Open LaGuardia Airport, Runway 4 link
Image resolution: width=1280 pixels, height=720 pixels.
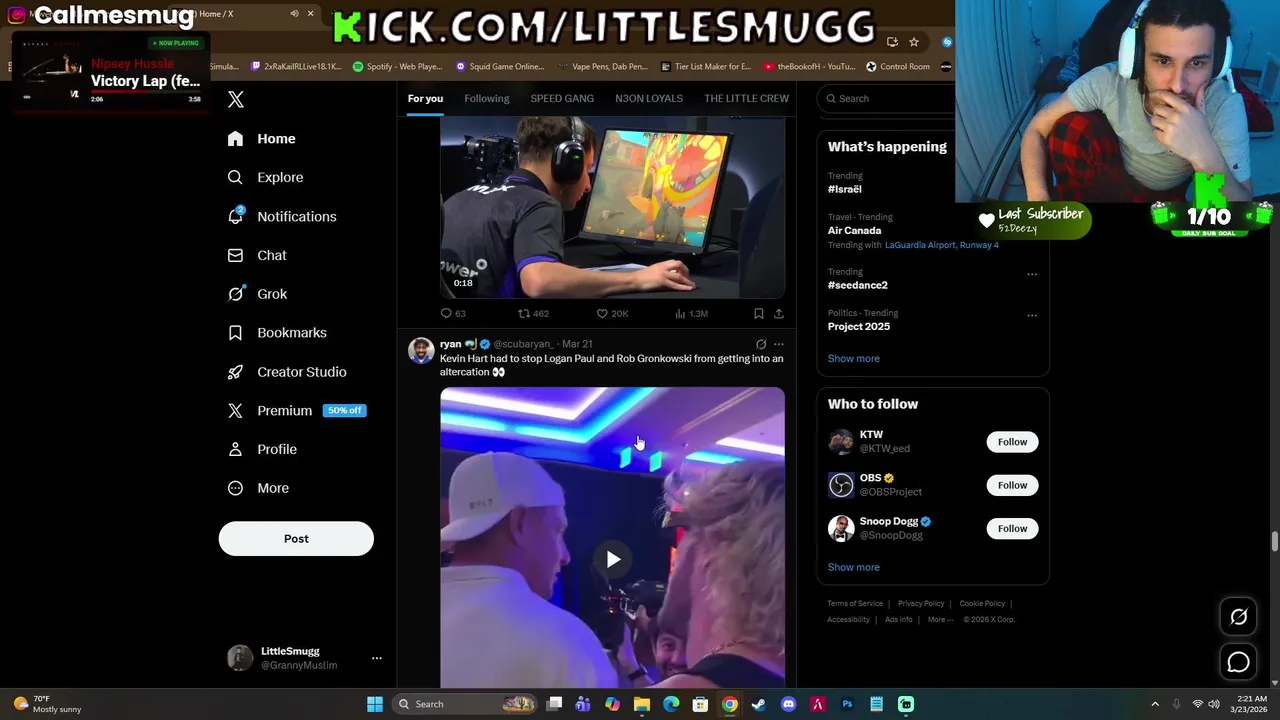[x=942, y=245]
